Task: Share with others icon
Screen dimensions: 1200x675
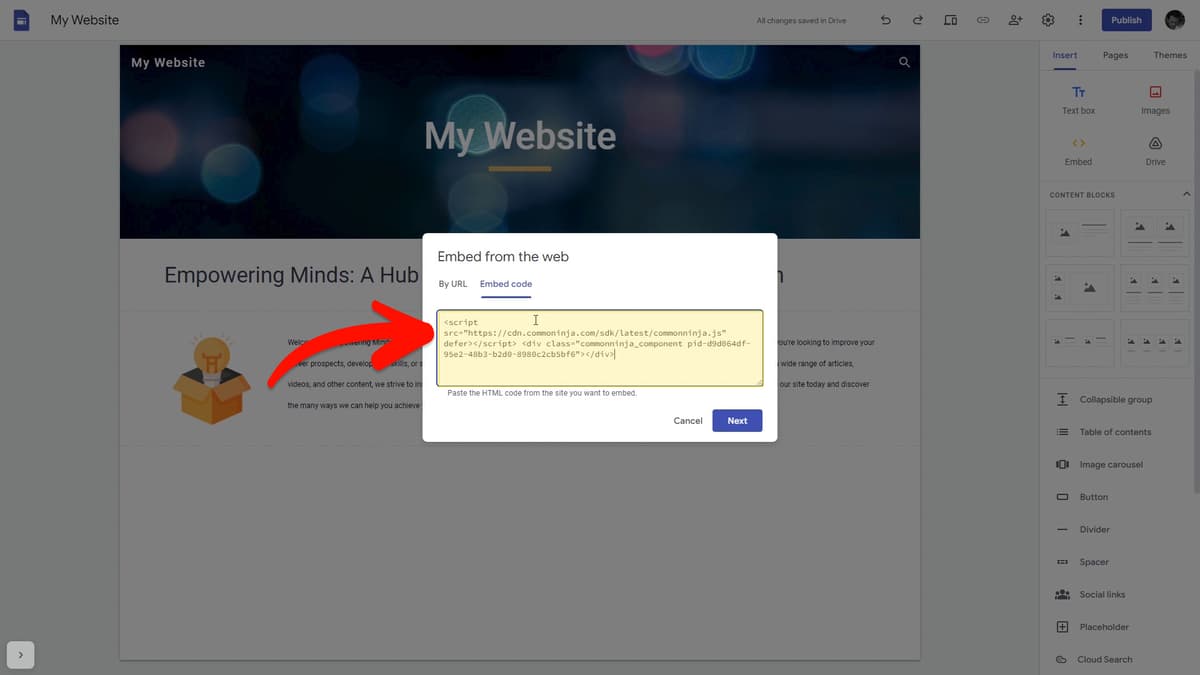Action: 1015,20
